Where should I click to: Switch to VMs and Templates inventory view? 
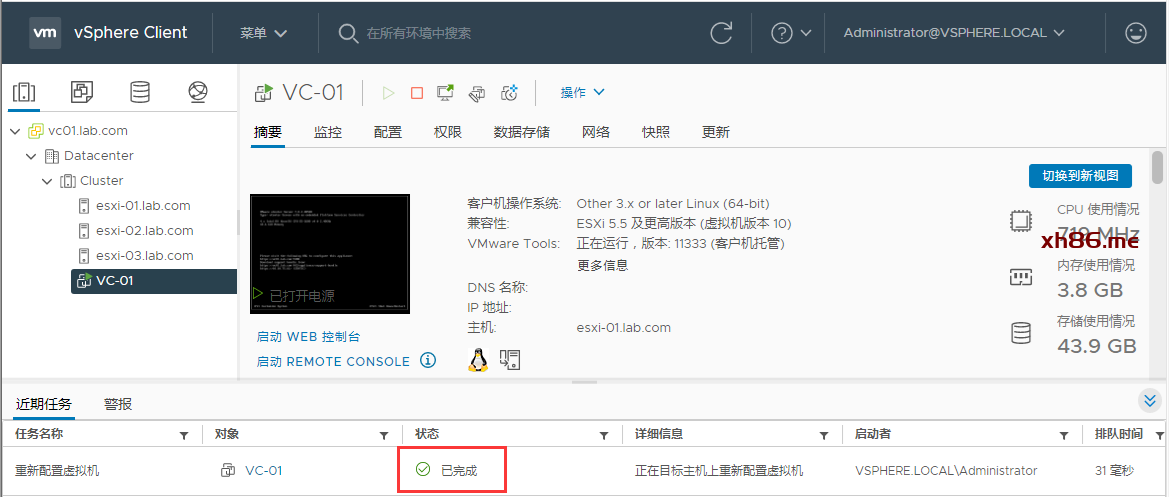pos(81,92)
